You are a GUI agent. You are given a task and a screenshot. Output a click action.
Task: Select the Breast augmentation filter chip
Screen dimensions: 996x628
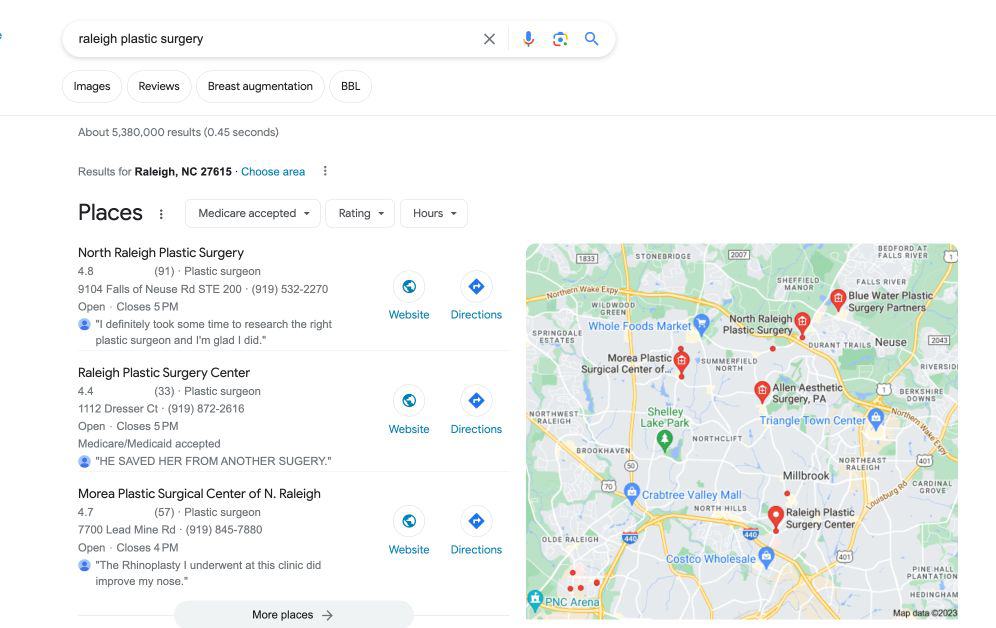[260, 86]
